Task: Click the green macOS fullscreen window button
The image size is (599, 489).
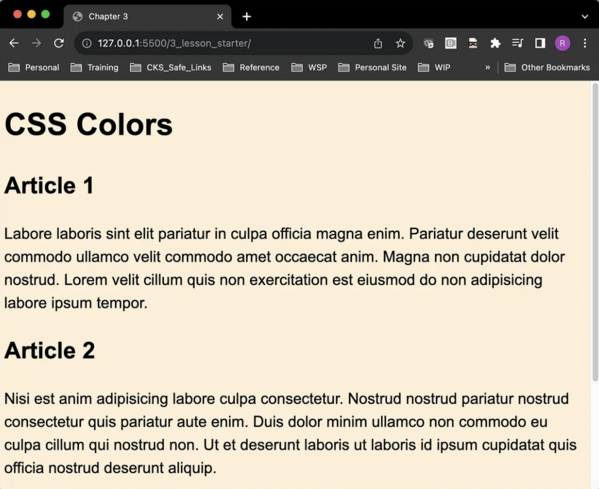Action: pyautogui.click(x=45, y=15)
